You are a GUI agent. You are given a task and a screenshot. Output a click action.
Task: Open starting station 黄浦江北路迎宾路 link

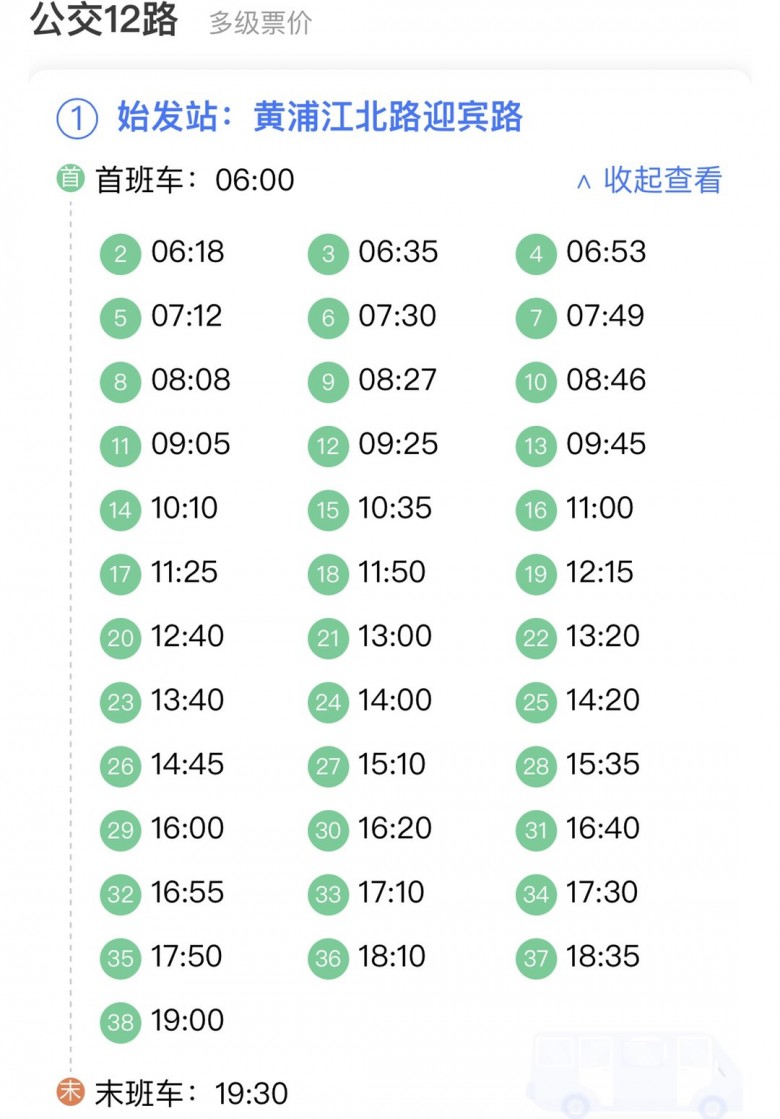pyautogui.click(x=389, y=117)
